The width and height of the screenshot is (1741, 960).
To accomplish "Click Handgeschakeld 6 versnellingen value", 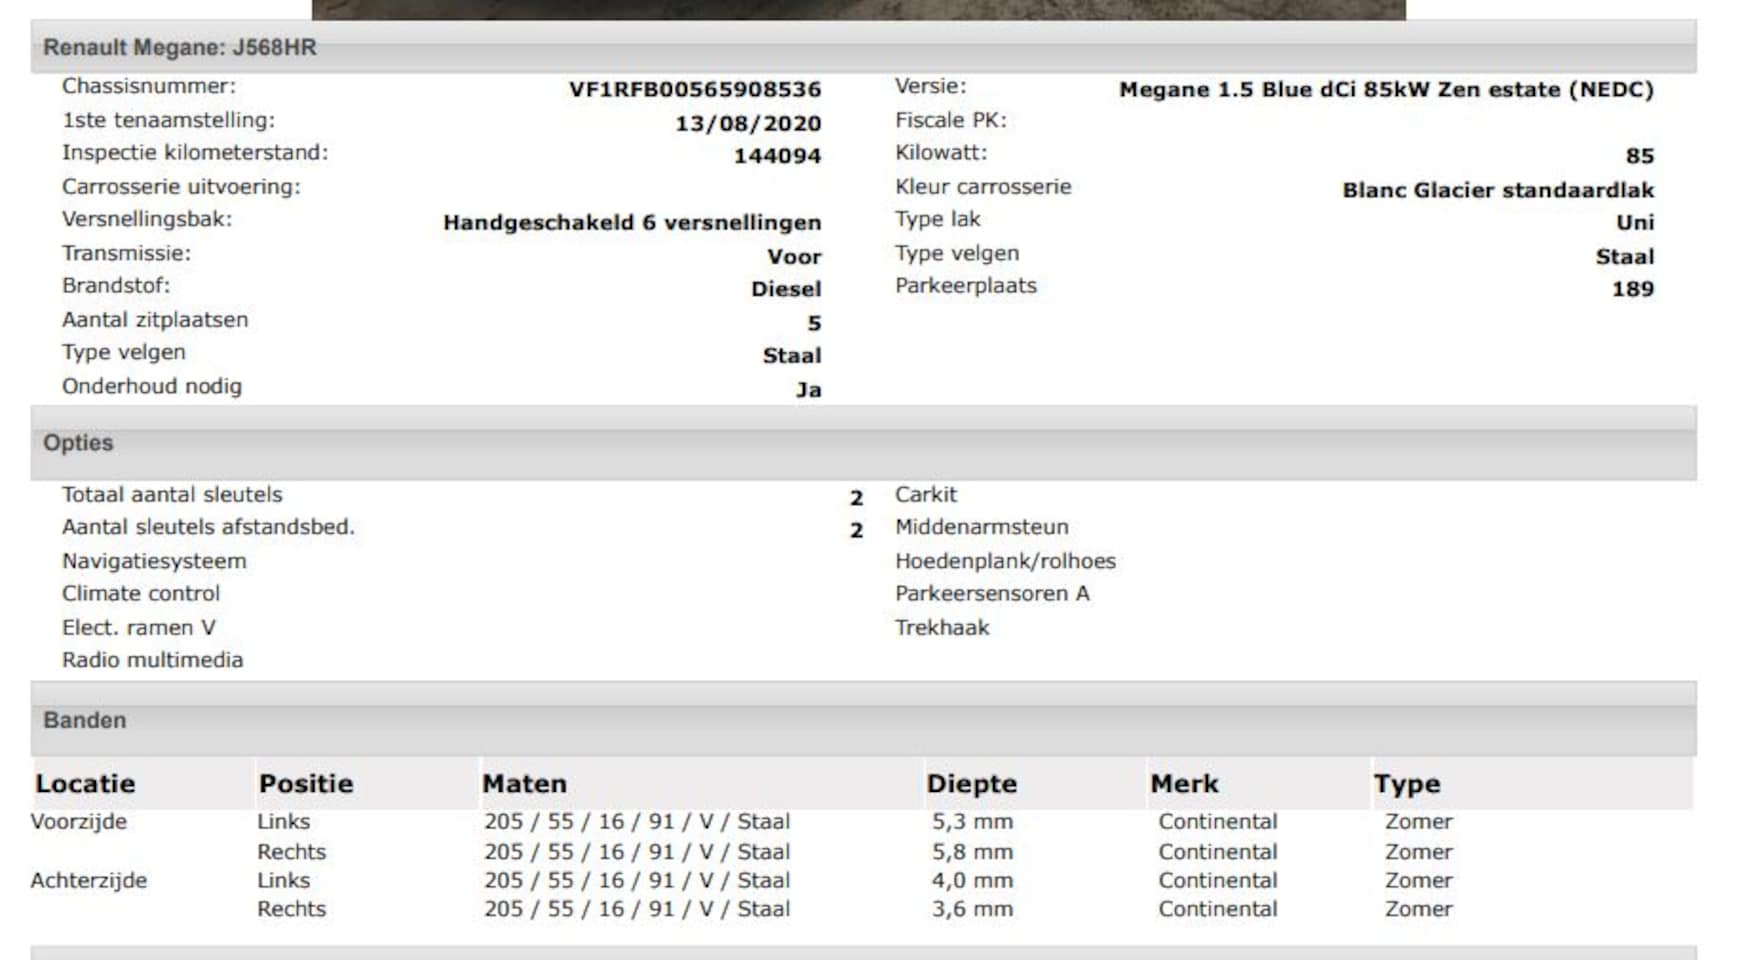I will [x=632, y=222].
